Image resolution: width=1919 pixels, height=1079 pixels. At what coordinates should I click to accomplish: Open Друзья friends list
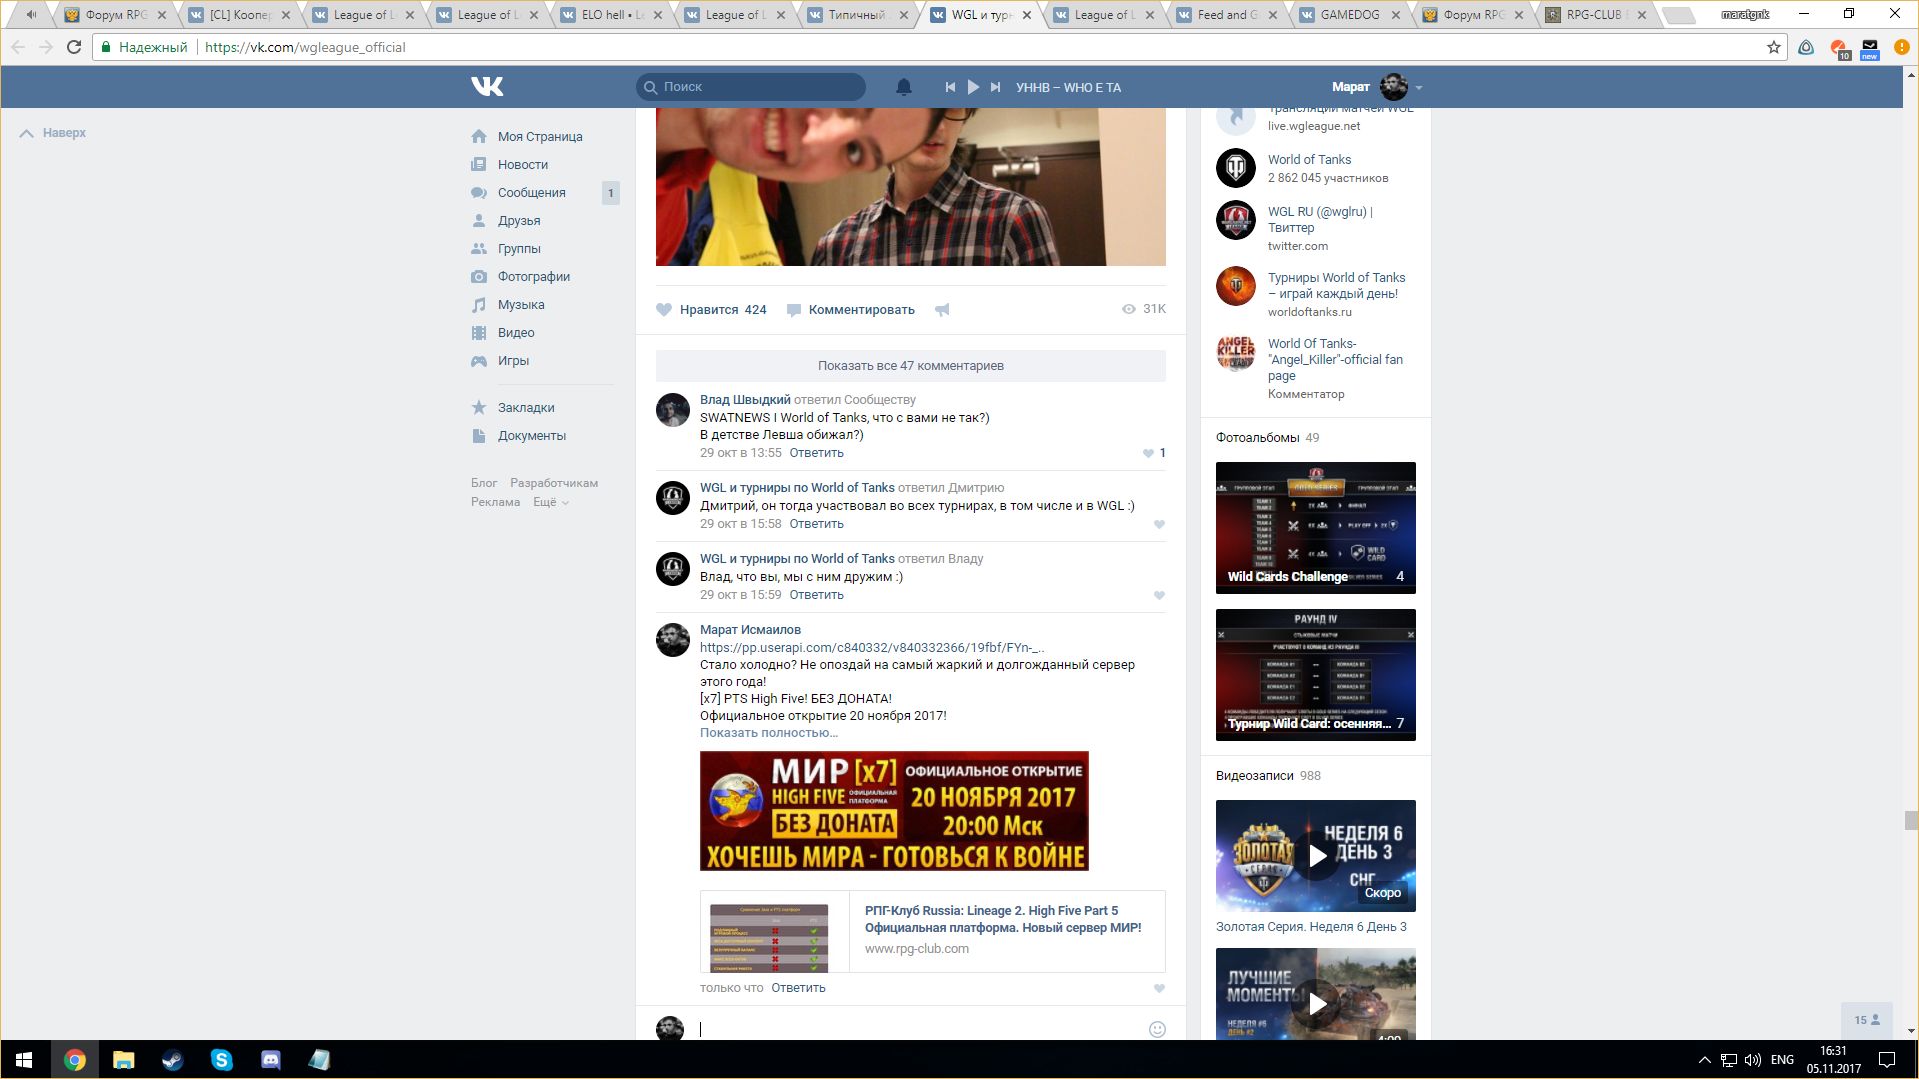coord(519,221)
